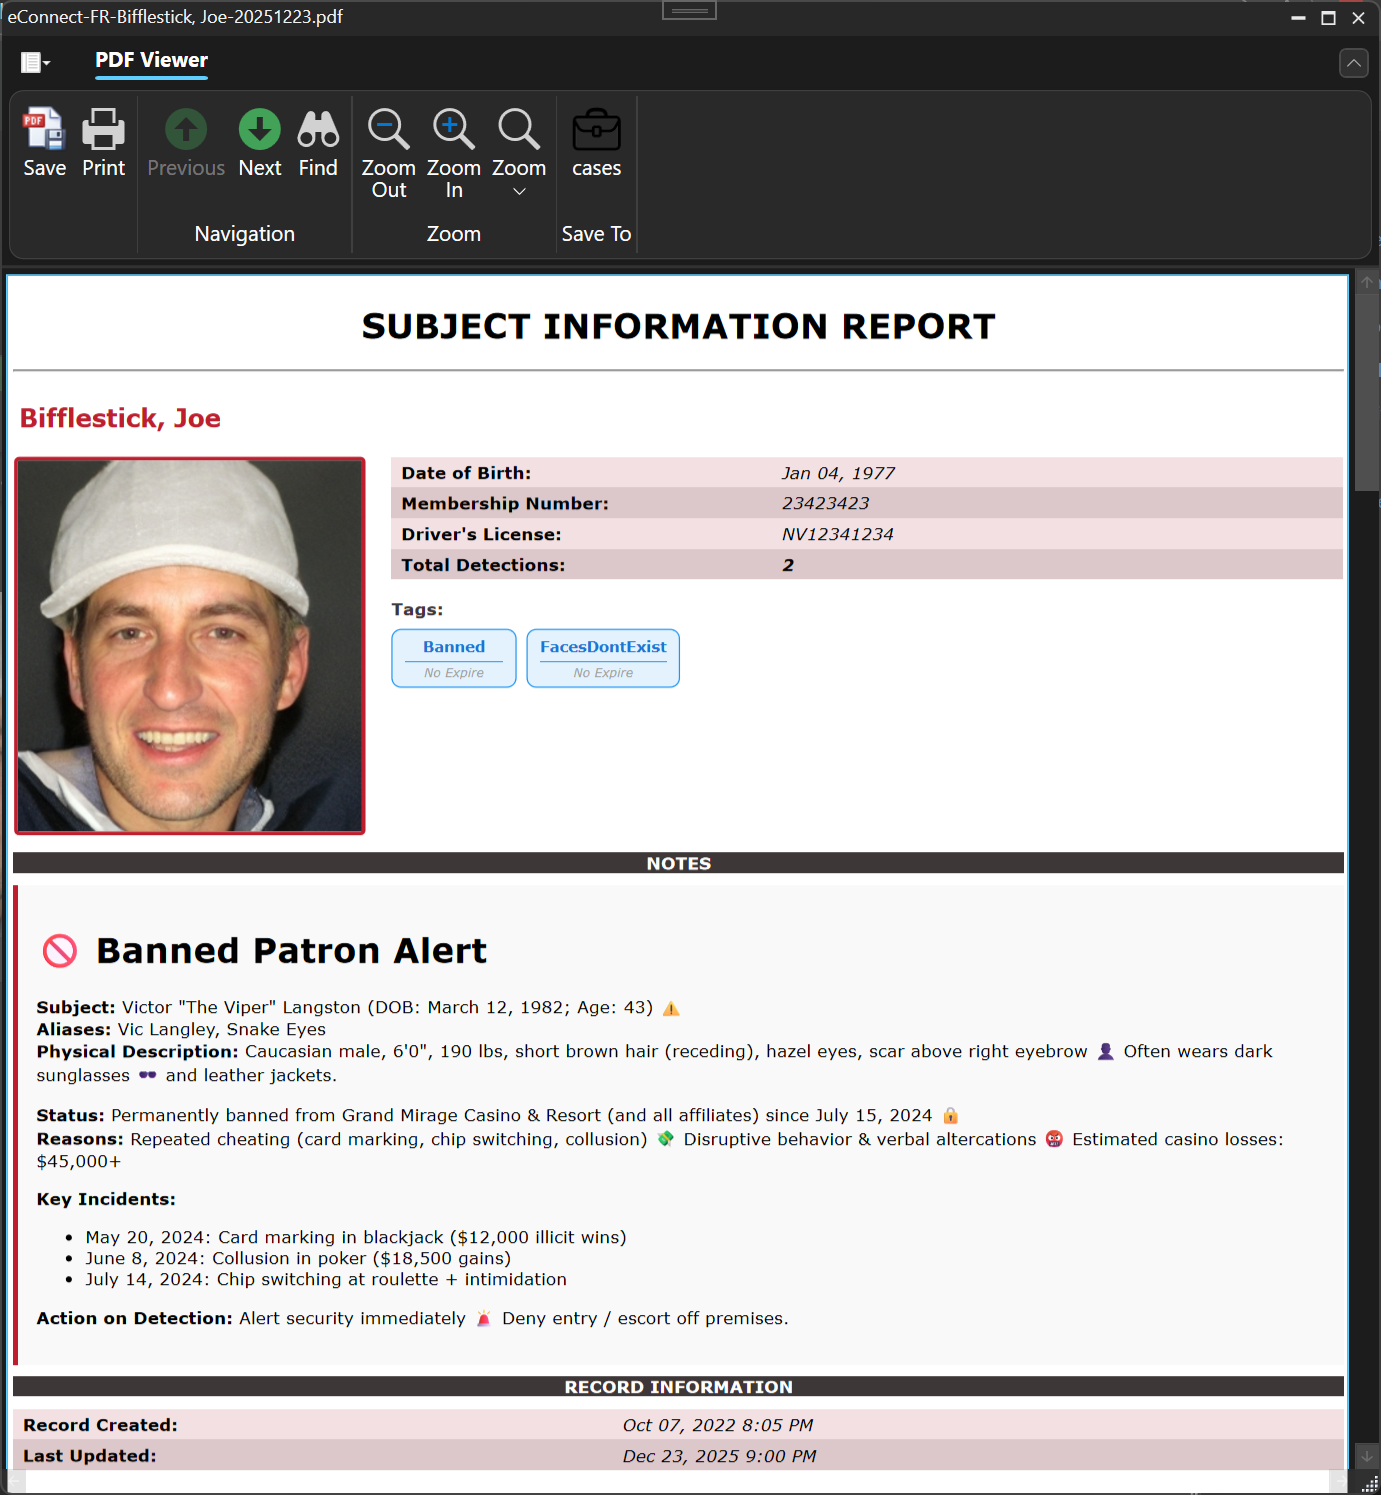
Task: Switch to the PDF Viewer tab
Action: [151, 60]
